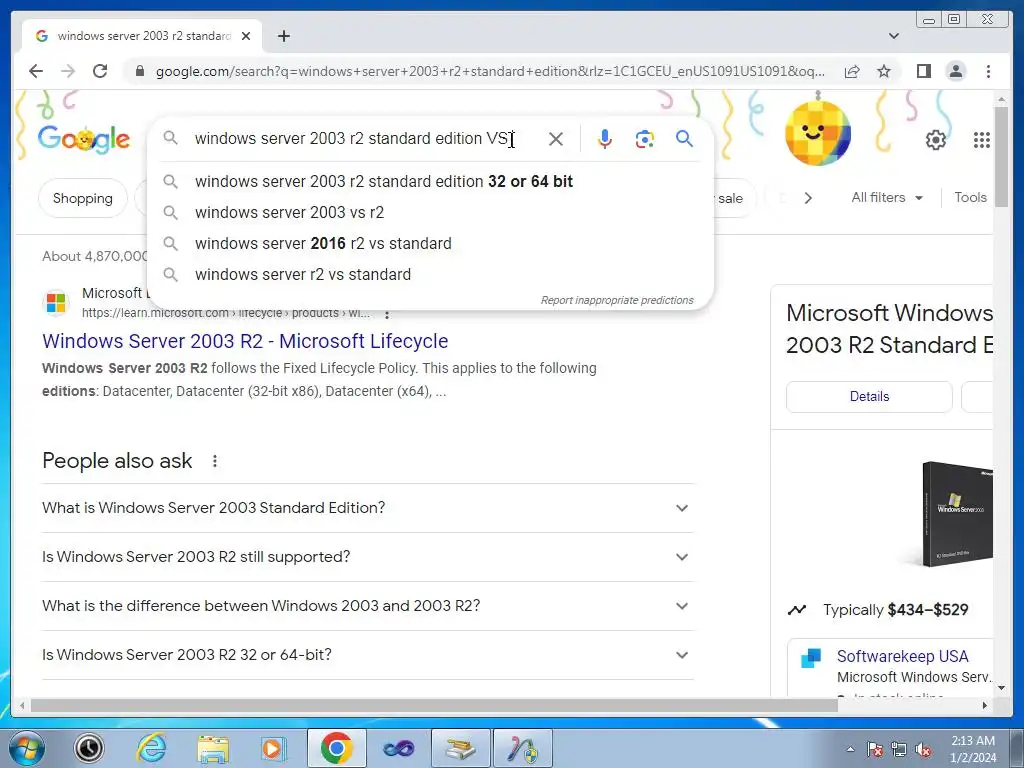The image size is (1024, 768).
Task: Open 'Windows Server 2003 R2 - Microsoft Lifecycle' result
Action: click(x=245, y=341)
